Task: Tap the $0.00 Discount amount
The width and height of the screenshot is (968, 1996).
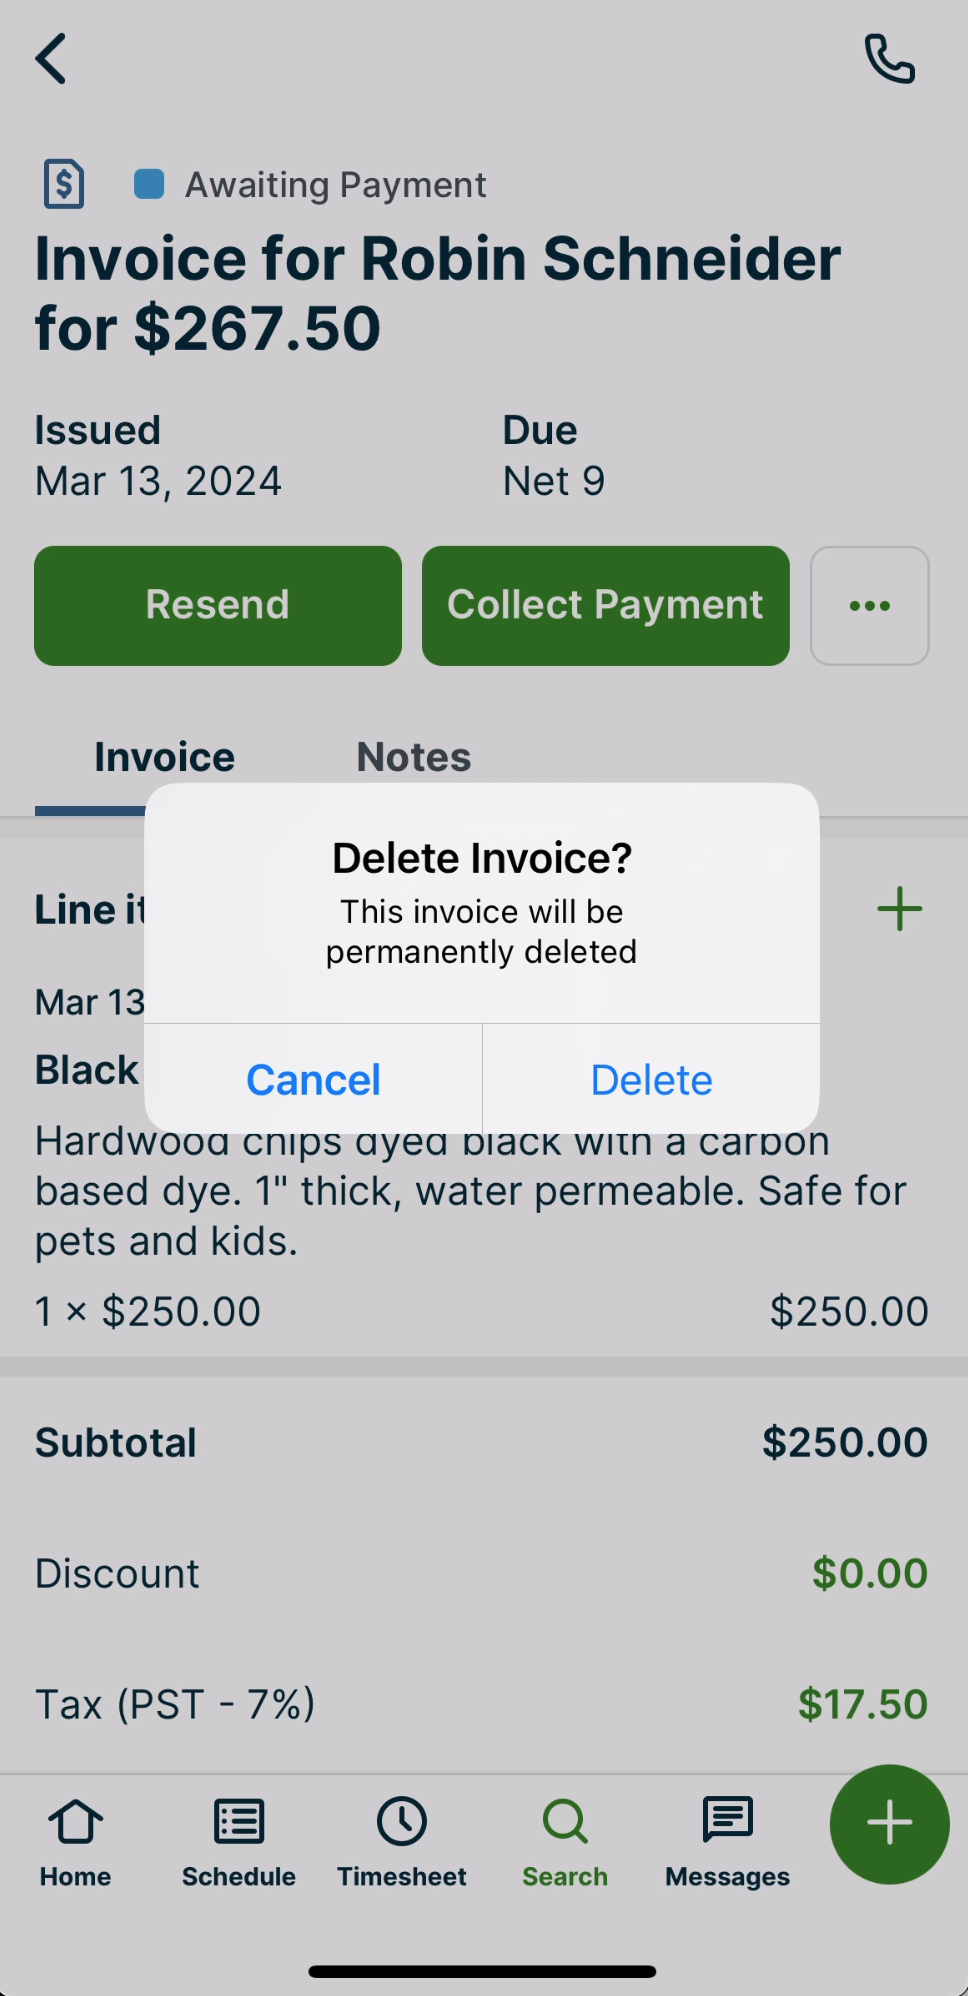Action: click(x=870, y=1573)
